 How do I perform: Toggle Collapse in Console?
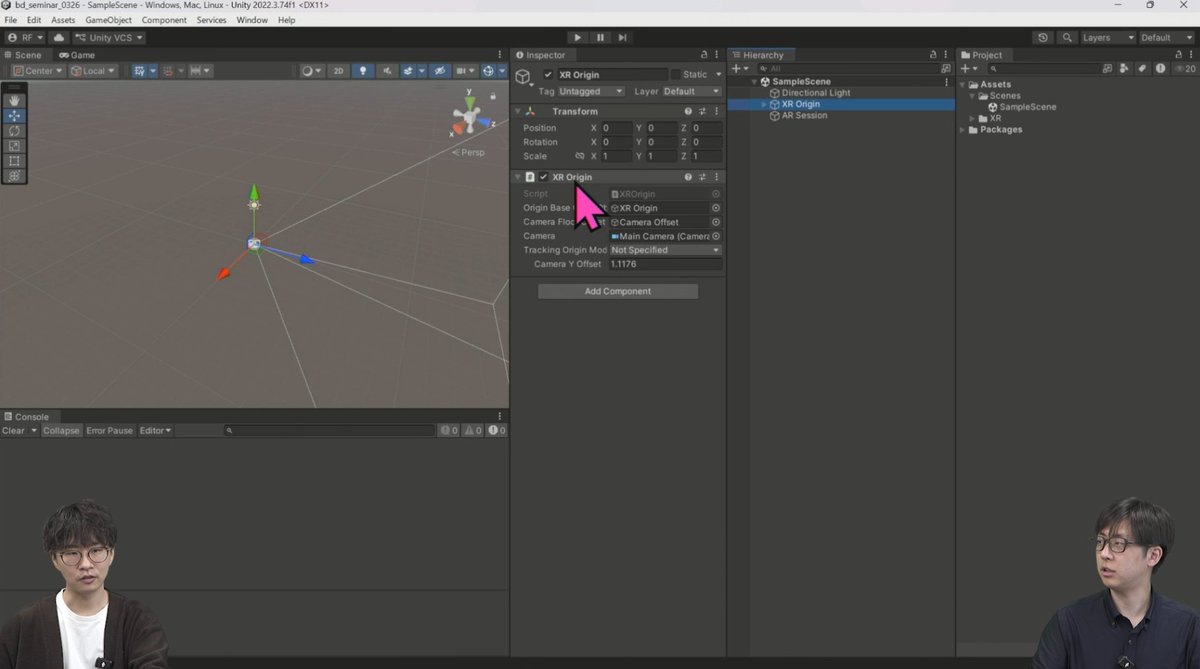click(x=61, y=431)
